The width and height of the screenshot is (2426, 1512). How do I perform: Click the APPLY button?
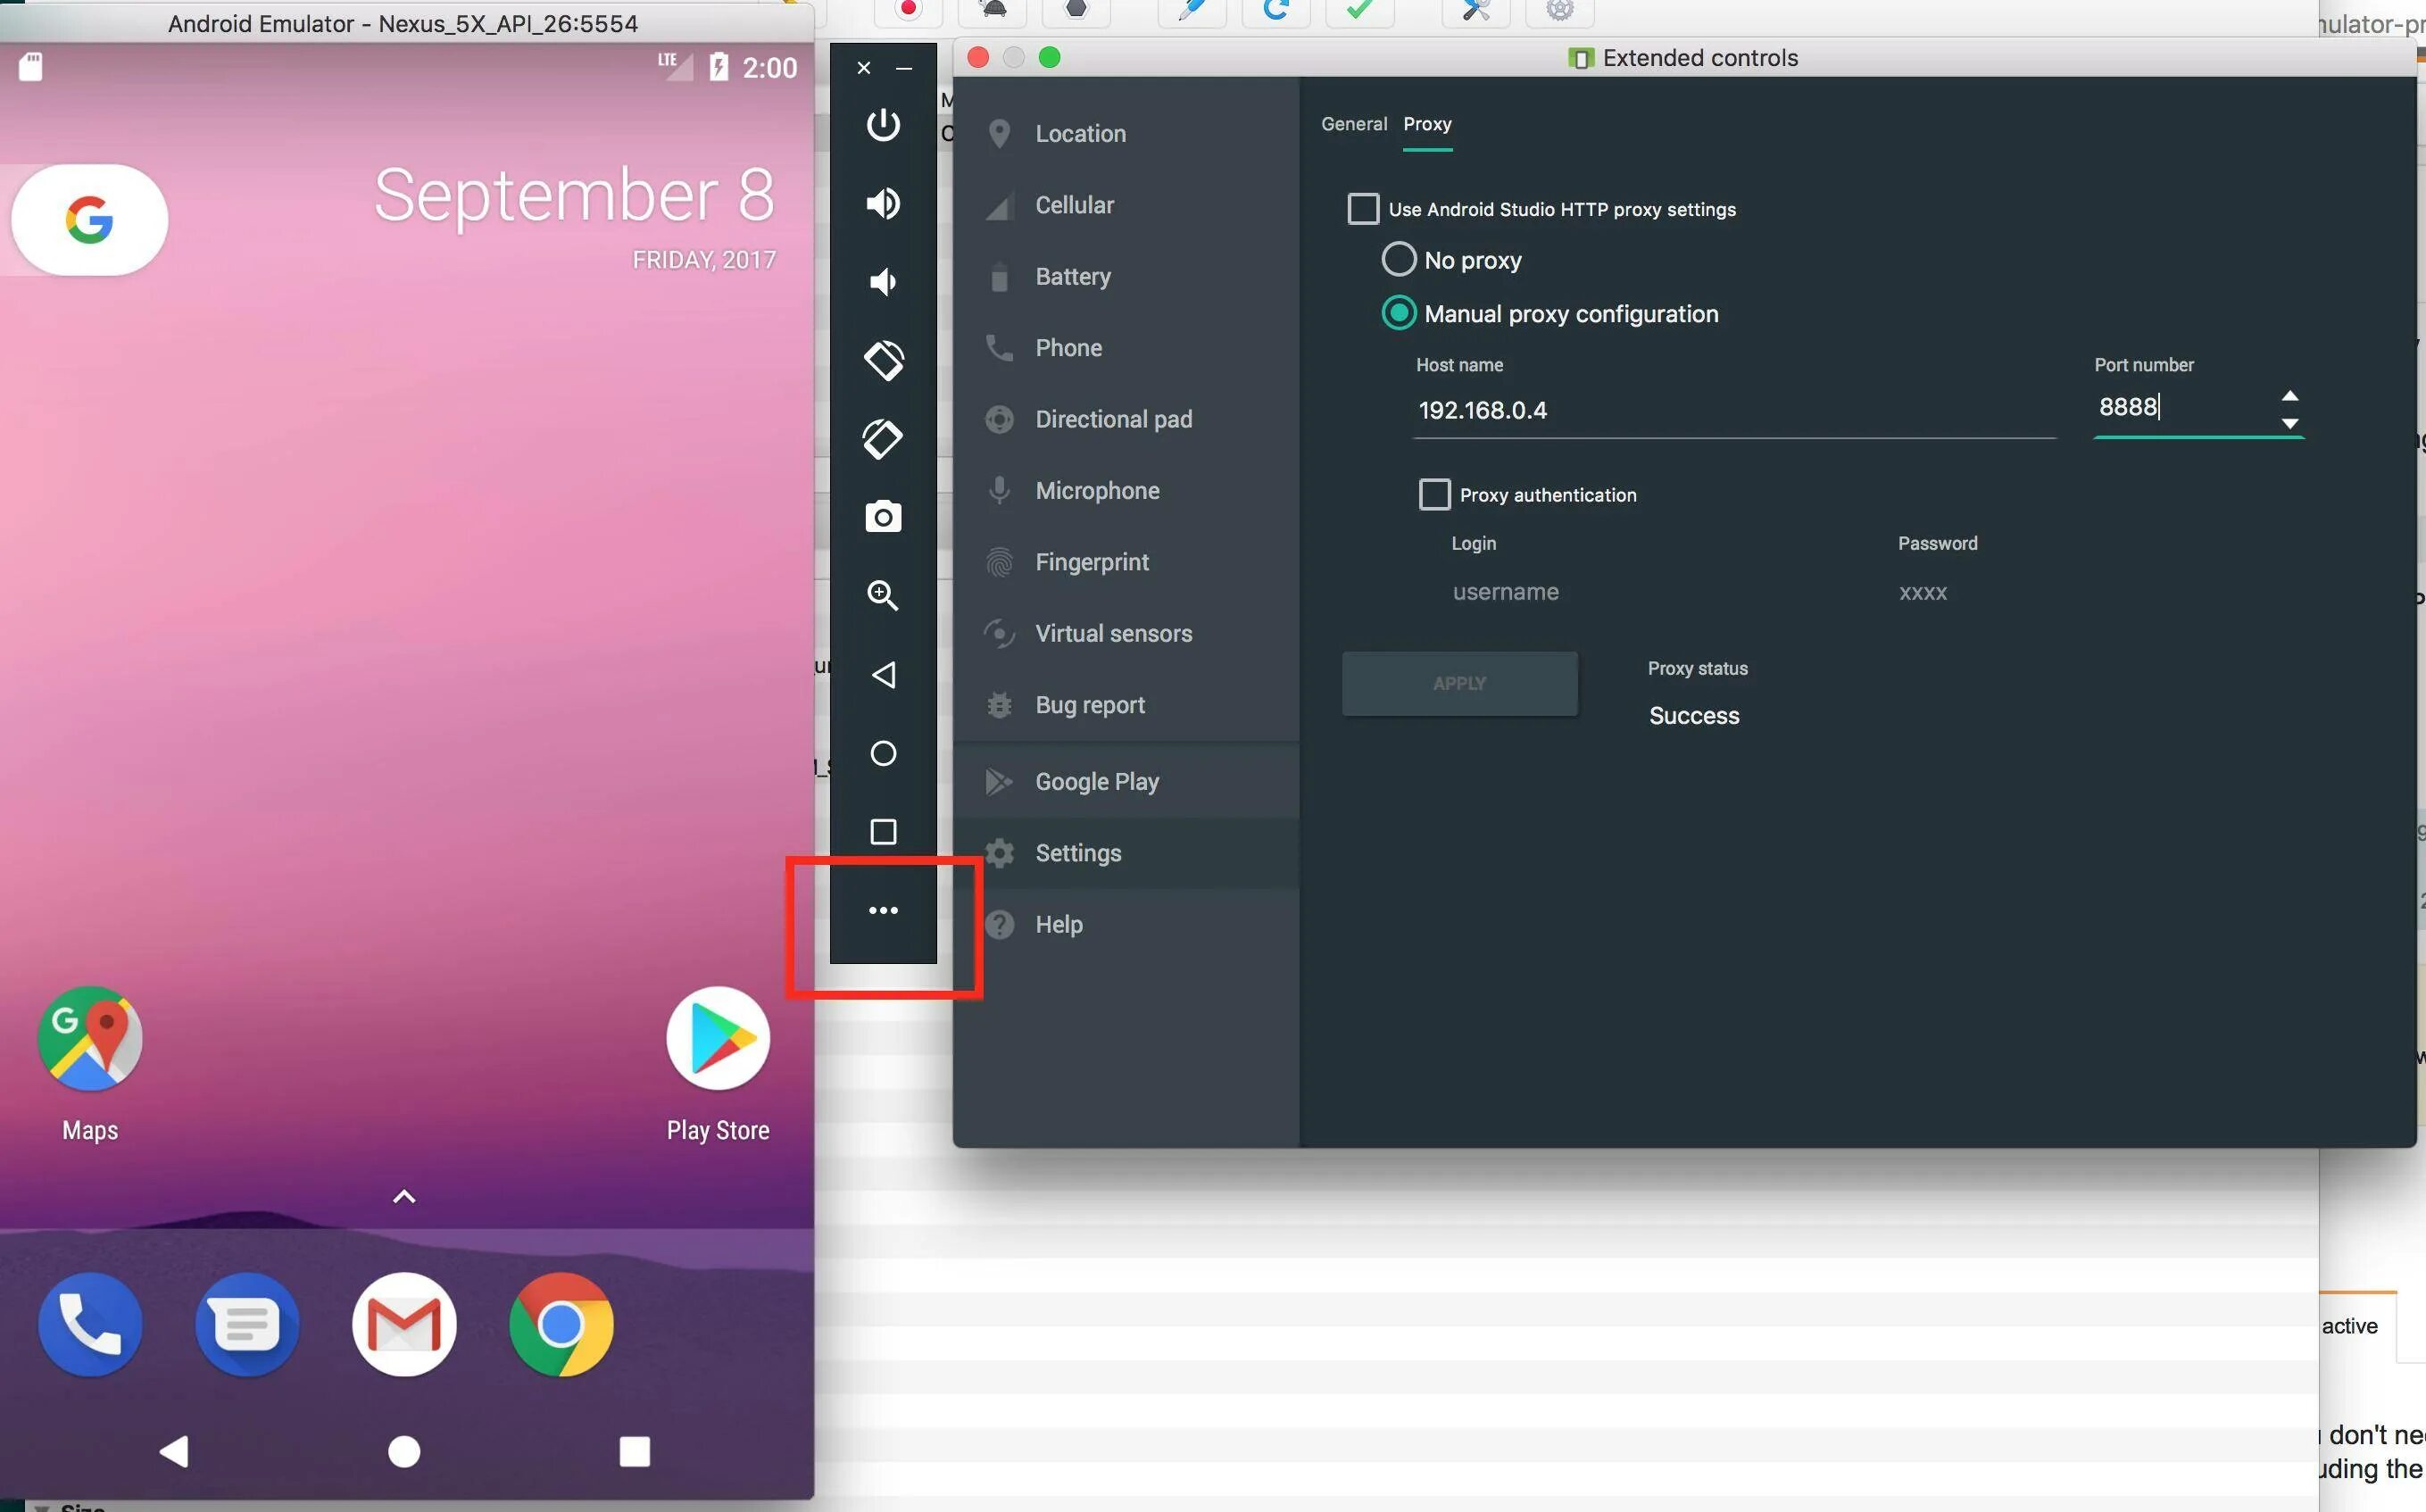pyautogui.click(x=1459, y=683)
